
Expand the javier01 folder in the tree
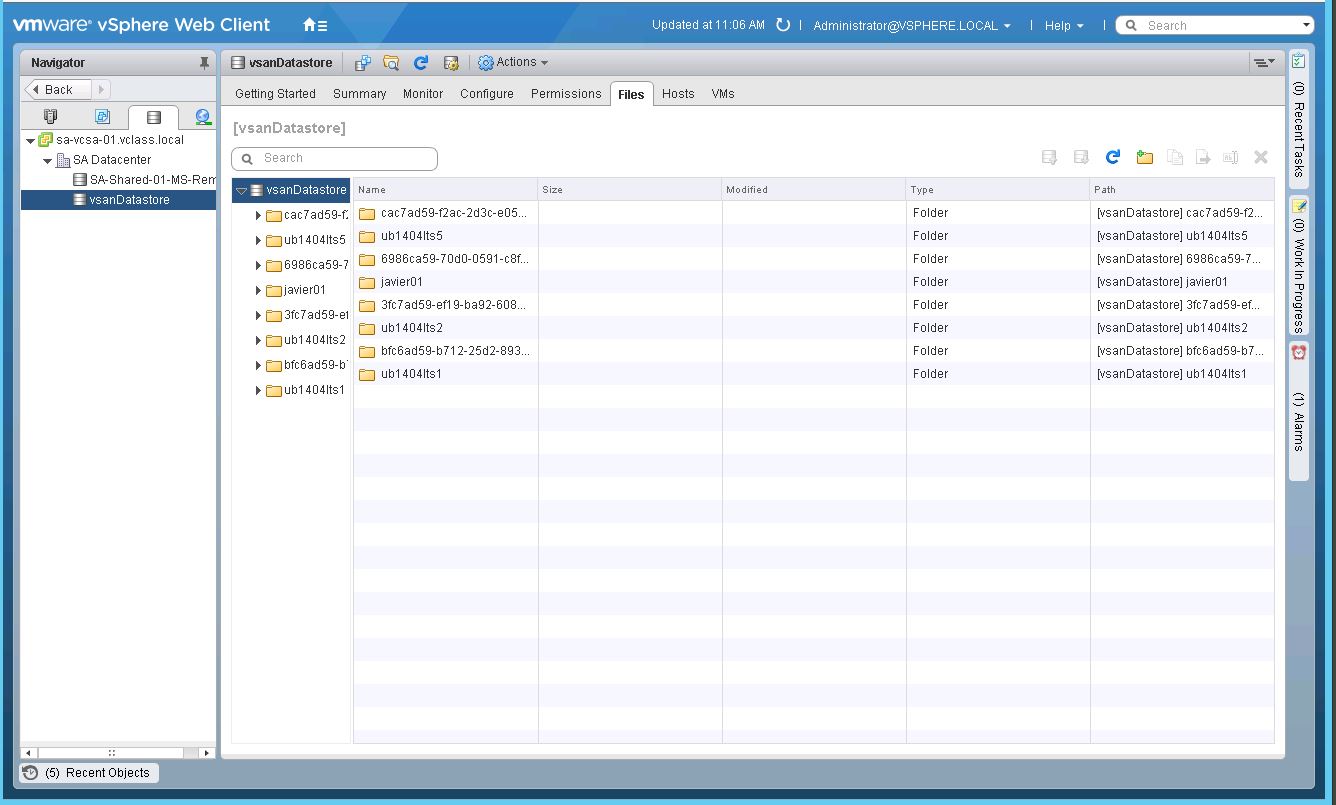(x=258, y=289)
